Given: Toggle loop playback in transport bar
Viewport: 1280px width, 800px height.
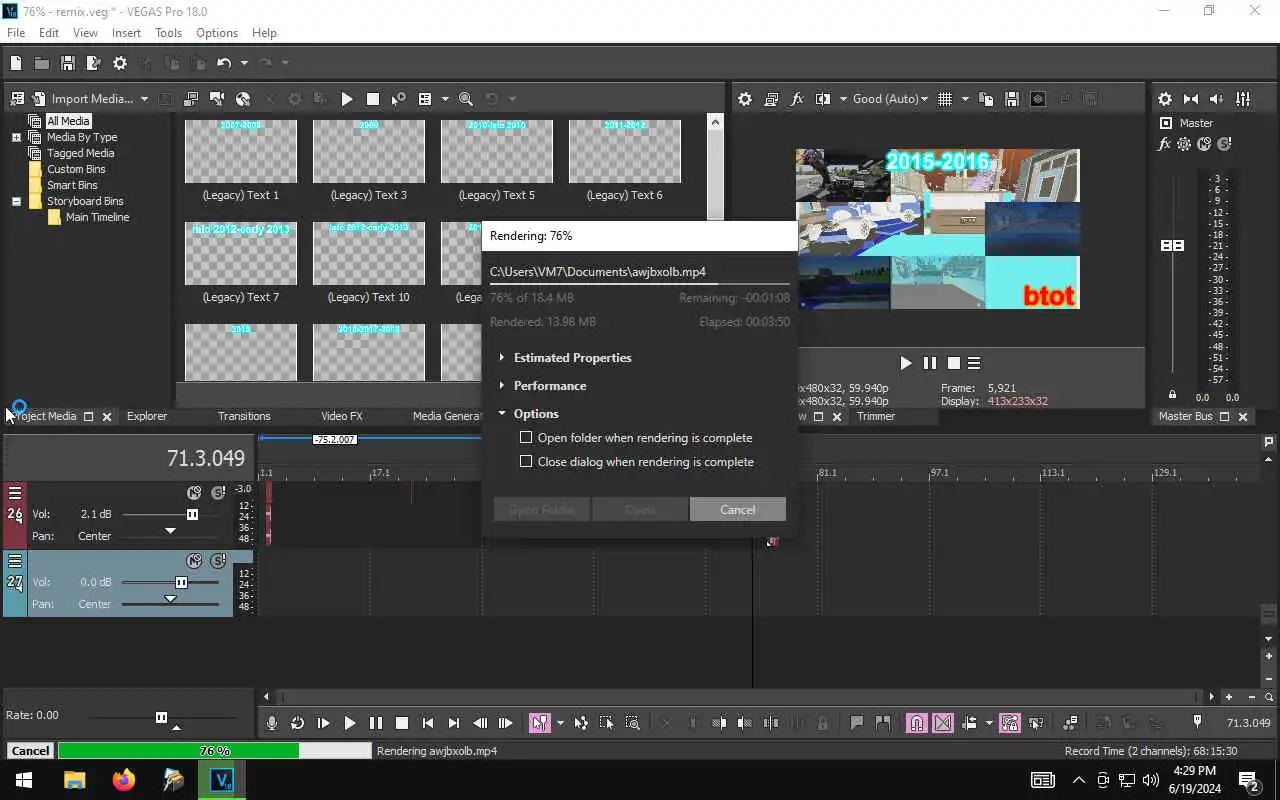Looking at the screenshot, I should click(298, 723).
